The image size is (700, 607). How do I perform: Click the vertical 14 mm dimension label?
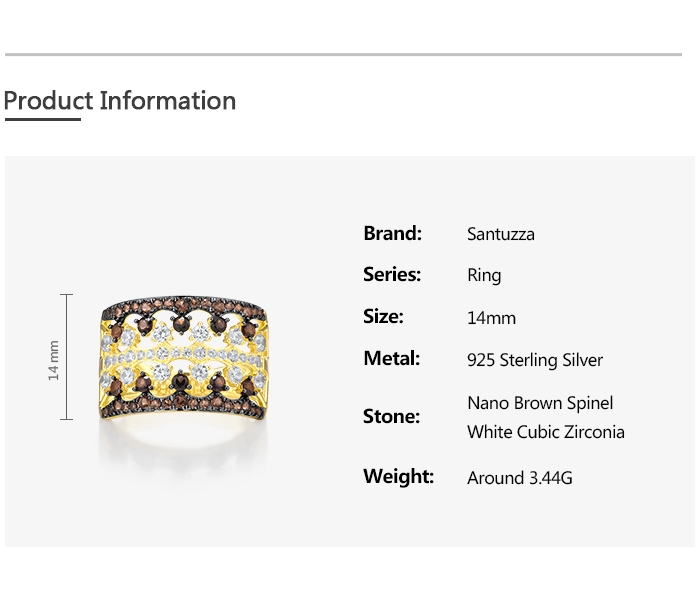pyautogui.click(x=54, y=360)
